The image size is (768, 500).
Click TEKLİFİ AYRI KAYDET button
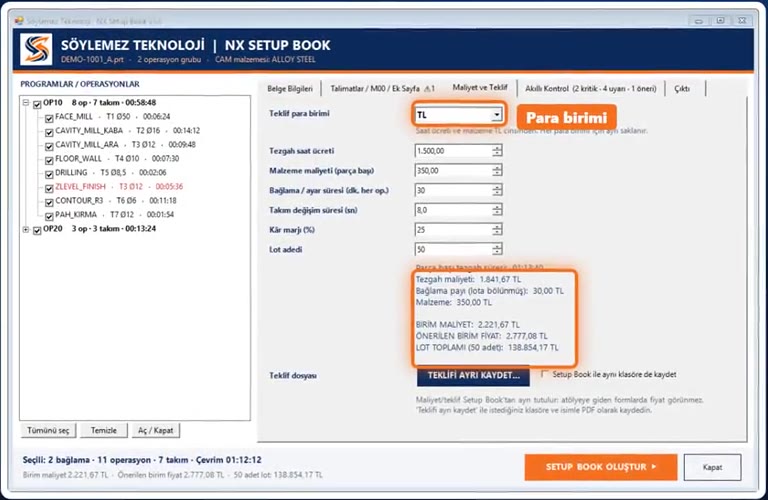(473, 376)
